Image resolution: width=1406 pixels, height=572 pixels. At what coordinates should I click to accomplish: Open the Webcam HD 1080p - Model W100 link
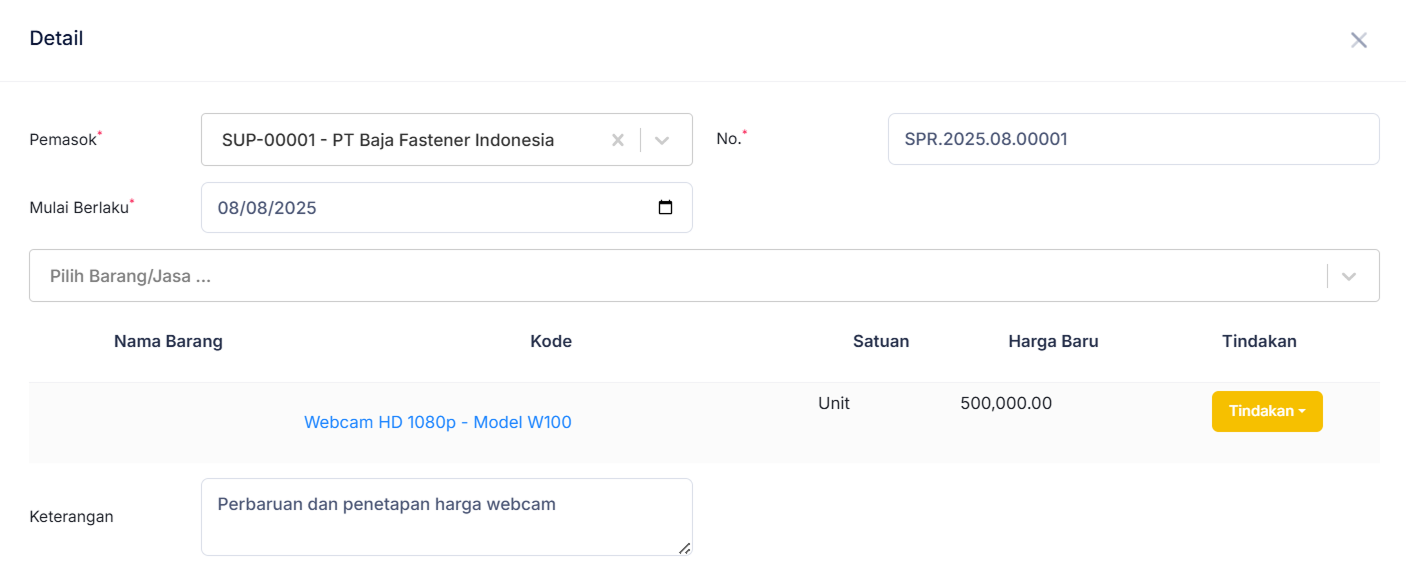pyautogui.click(x=438, y=422)
